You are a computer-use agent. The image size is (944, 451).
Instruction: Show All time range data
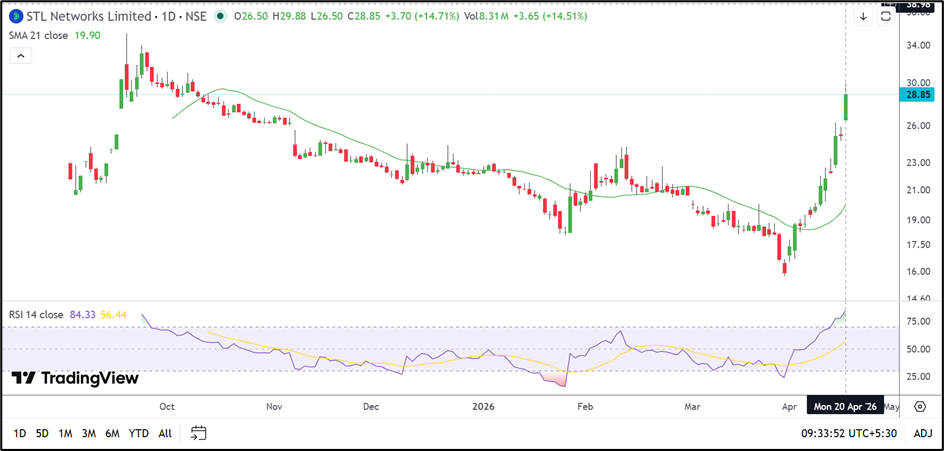(165, 433)
